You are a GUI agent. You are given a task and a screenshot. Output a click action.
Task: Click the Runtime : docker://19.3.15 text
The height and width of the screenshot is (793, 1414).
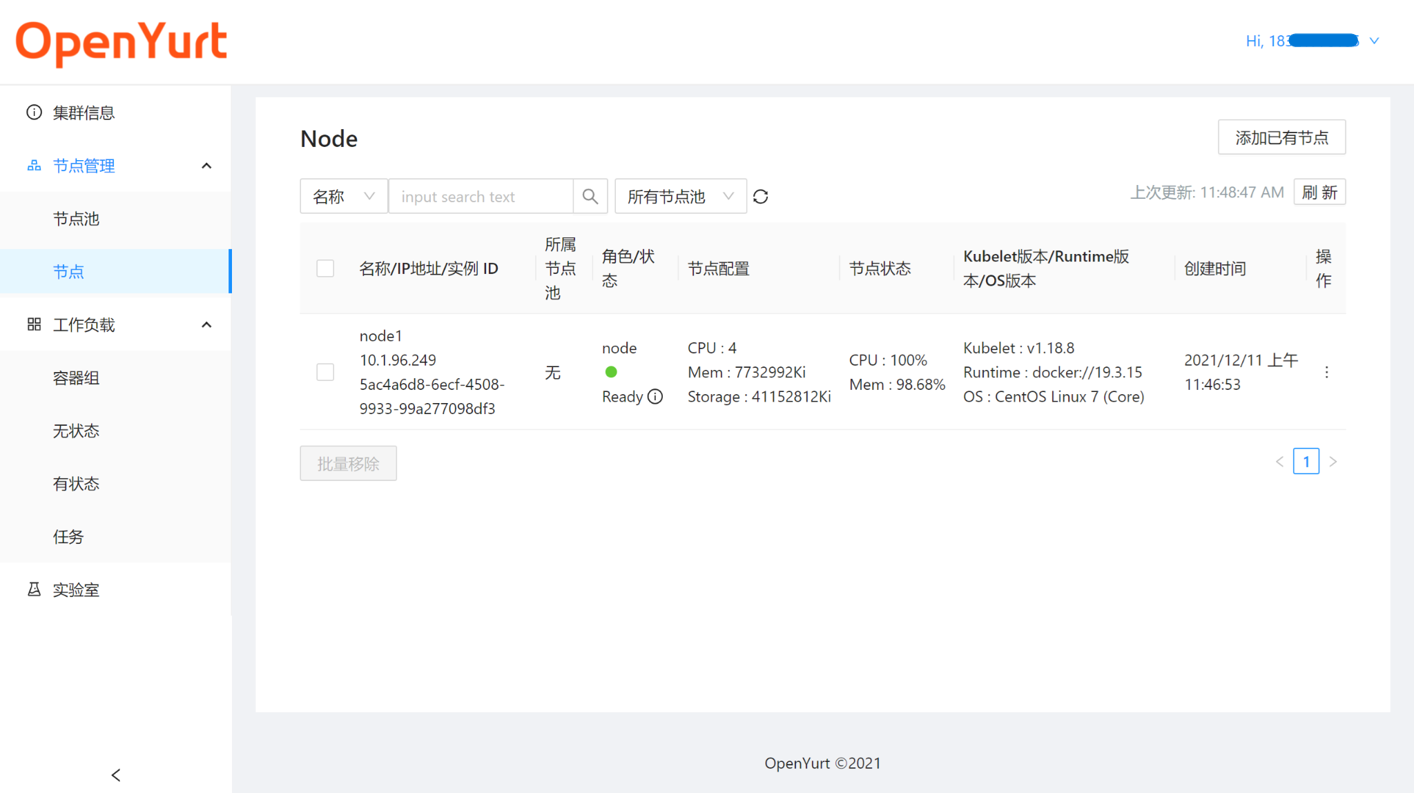tap(1053, 372)
